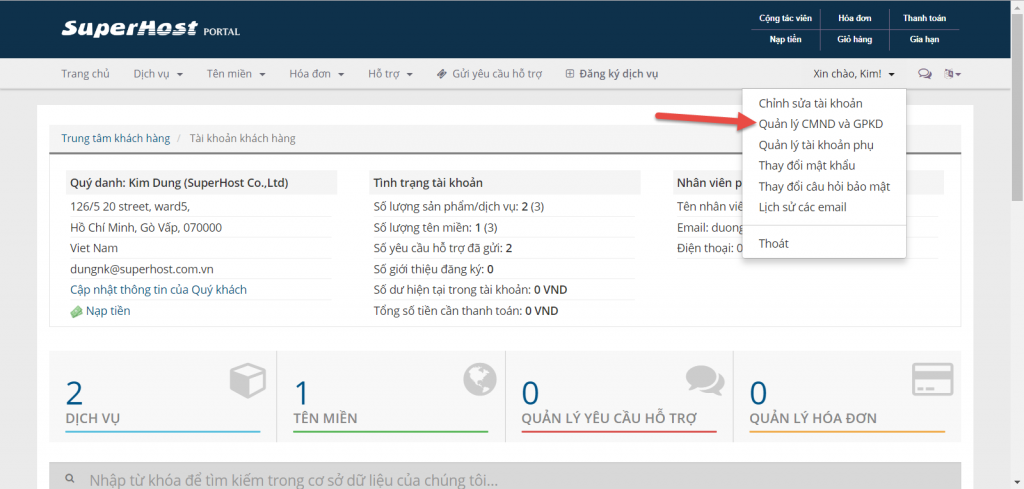The width and height of the screenshot is (1024, 489).
Task: Expand the Dịch vụ dropdown menu
Action: [159, 74]
